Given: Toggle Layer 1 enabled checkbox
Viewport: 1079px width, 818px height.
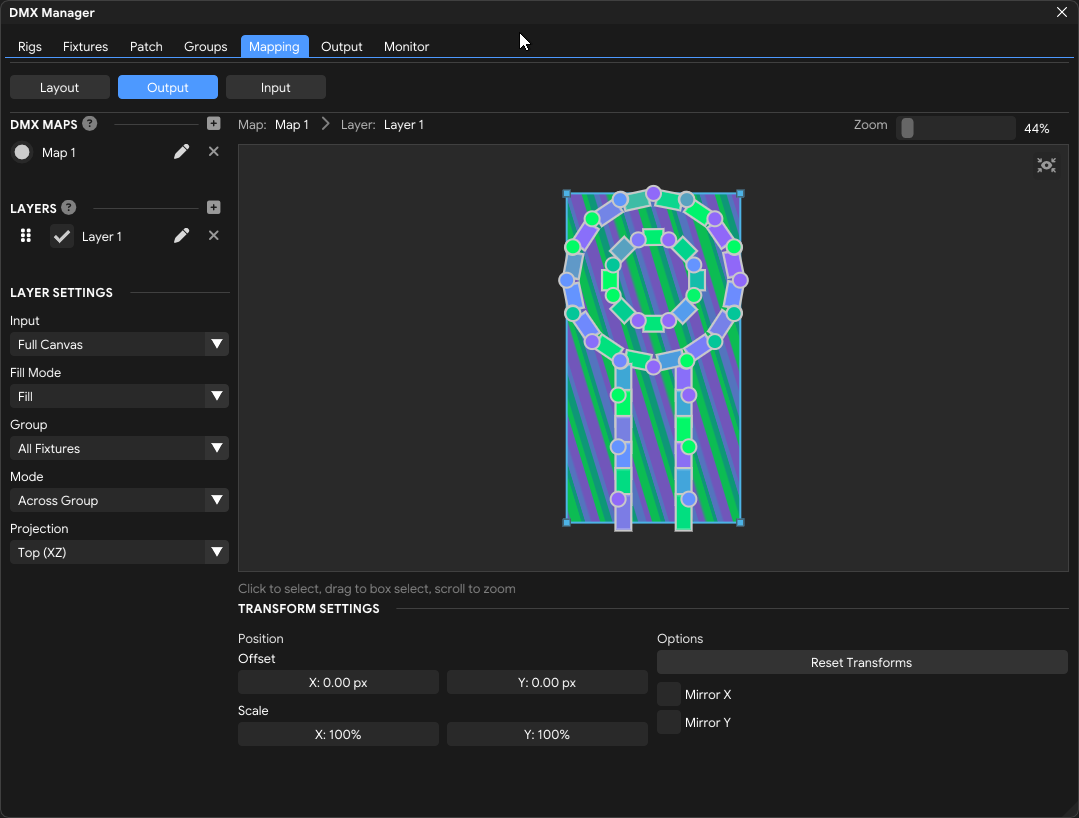Looking at the screenshot, I should [x=62, y=236].
